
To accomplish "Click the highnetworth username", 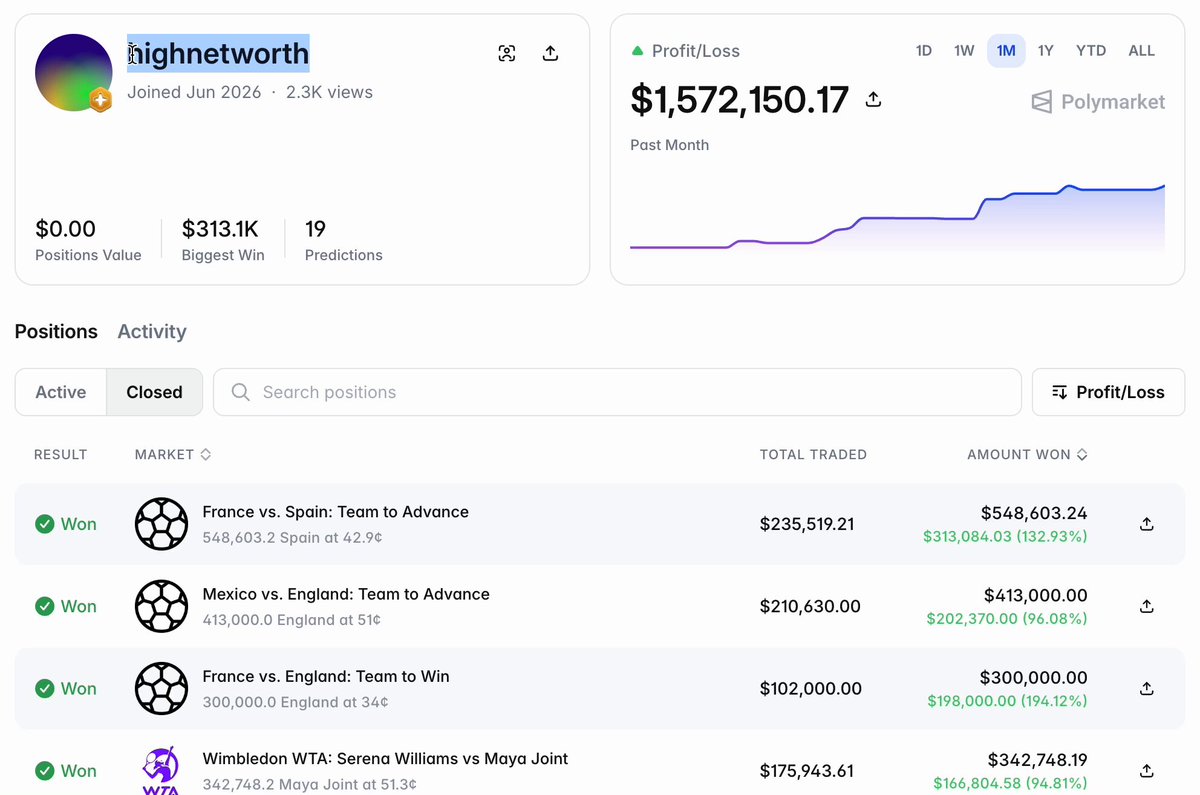I will [x=218, y=53].
